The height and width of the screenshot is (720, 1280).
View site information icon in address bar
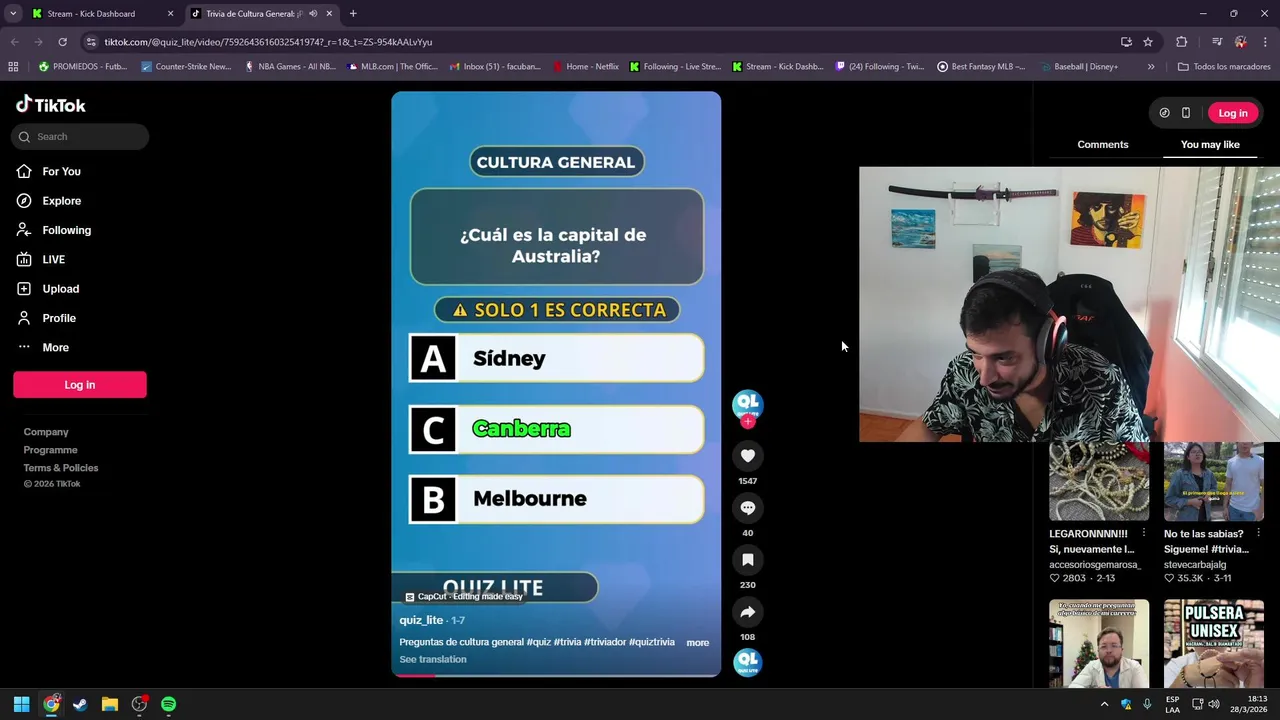point(91,42)
